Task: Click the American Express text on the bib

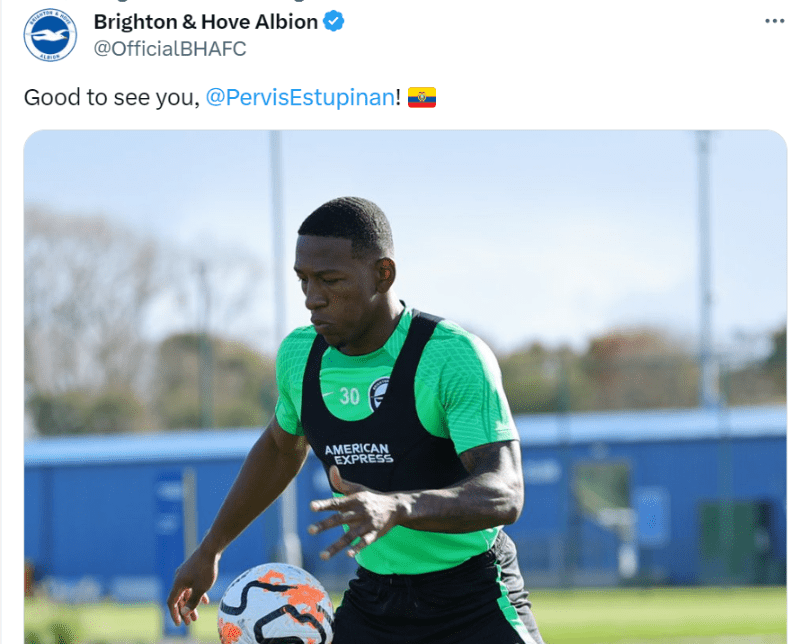Action: pyautogui.click(x=359, y=454)
